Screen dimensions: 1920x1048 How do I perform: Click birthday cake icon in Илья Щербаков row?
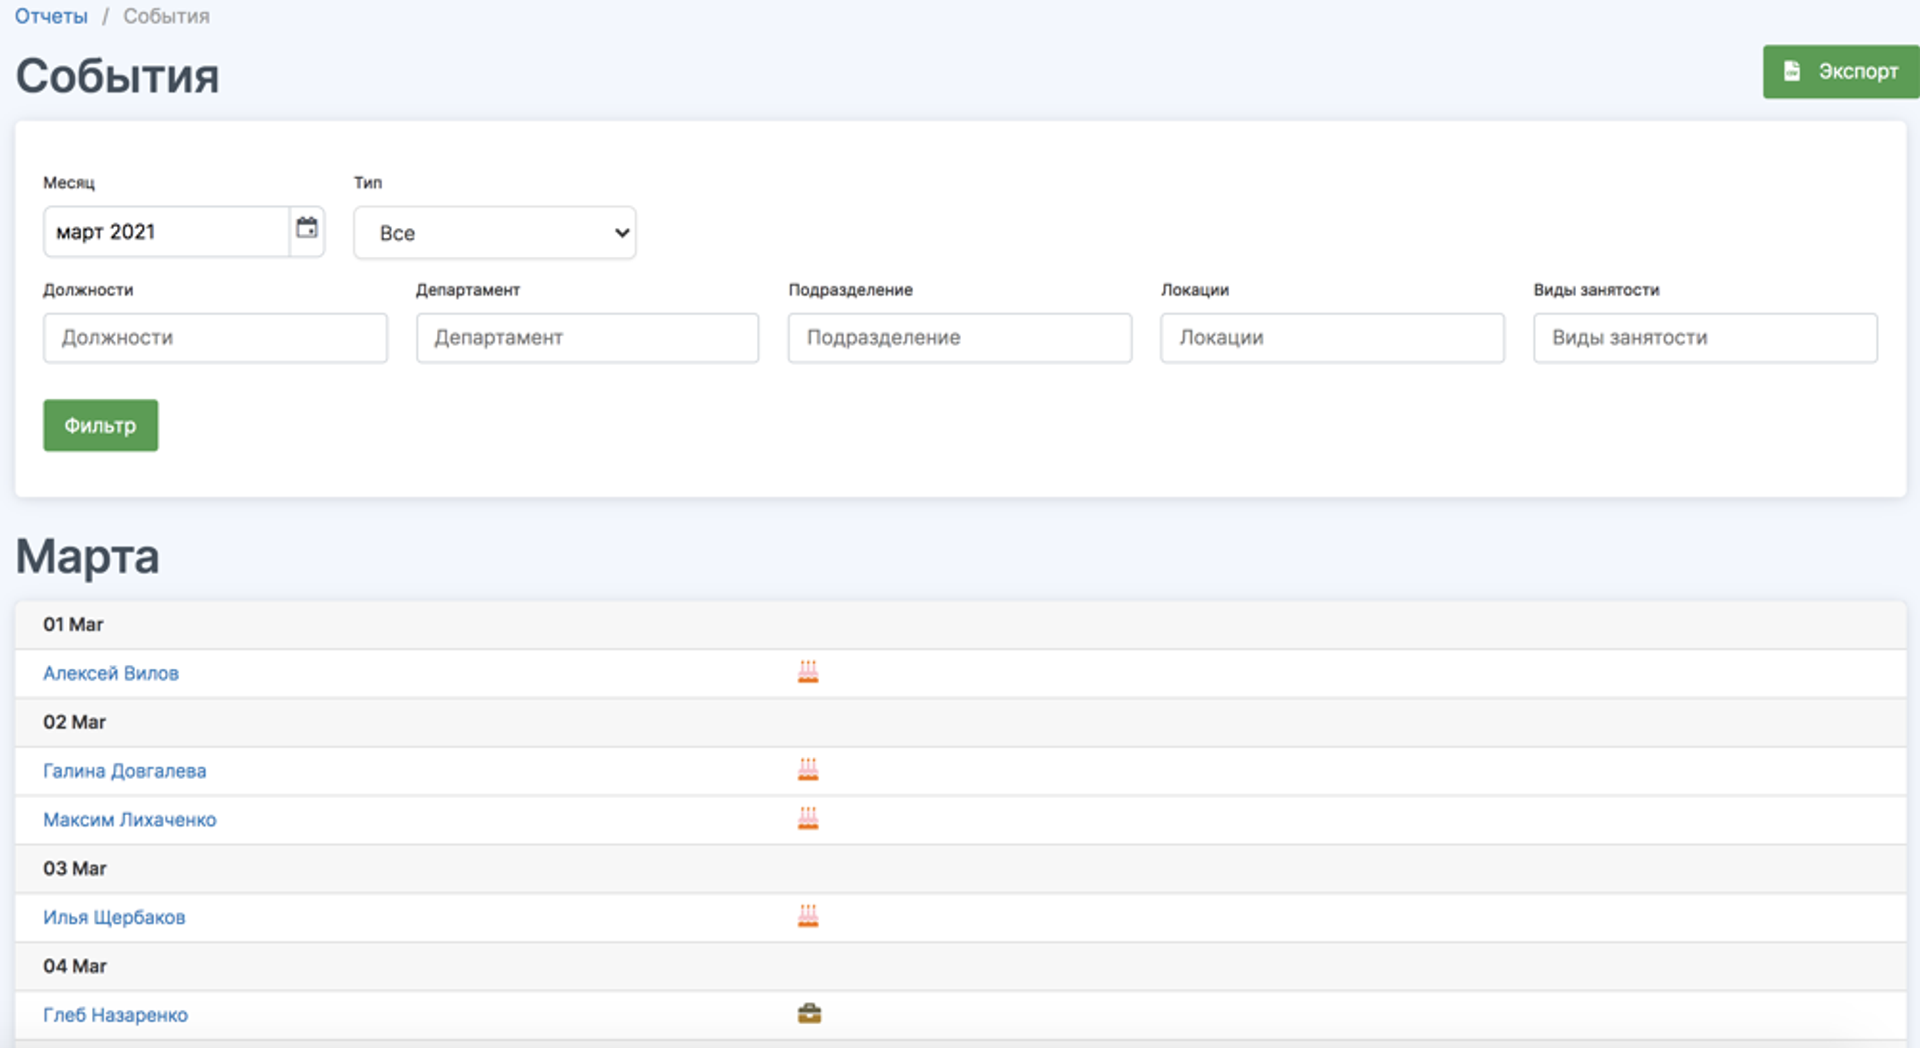point(808,915)
